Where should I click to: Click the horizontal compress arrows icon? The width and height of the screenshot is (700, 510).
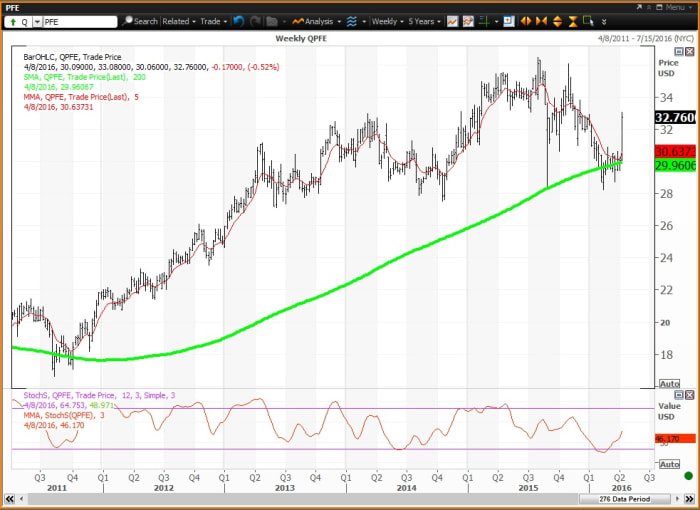[542, 21]
